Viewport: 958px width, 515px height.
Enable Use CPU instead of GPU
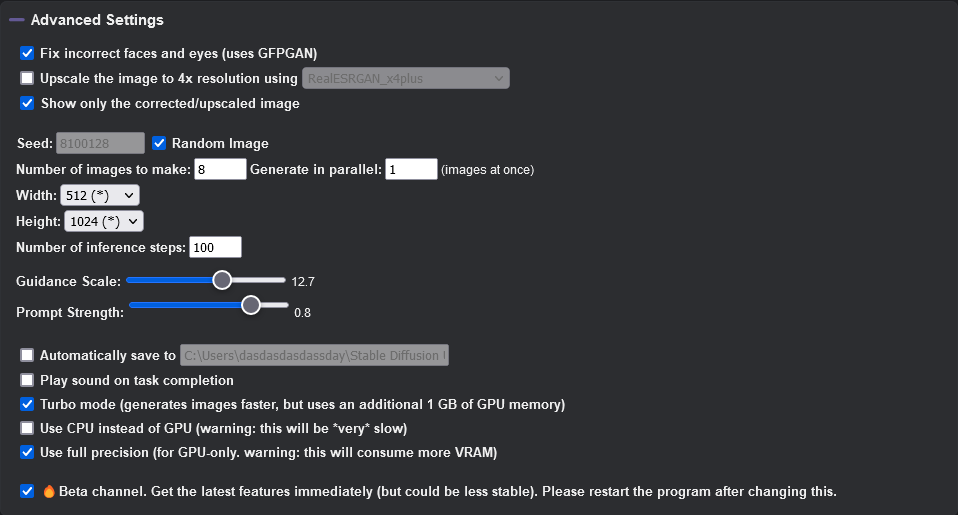(27, 428)
